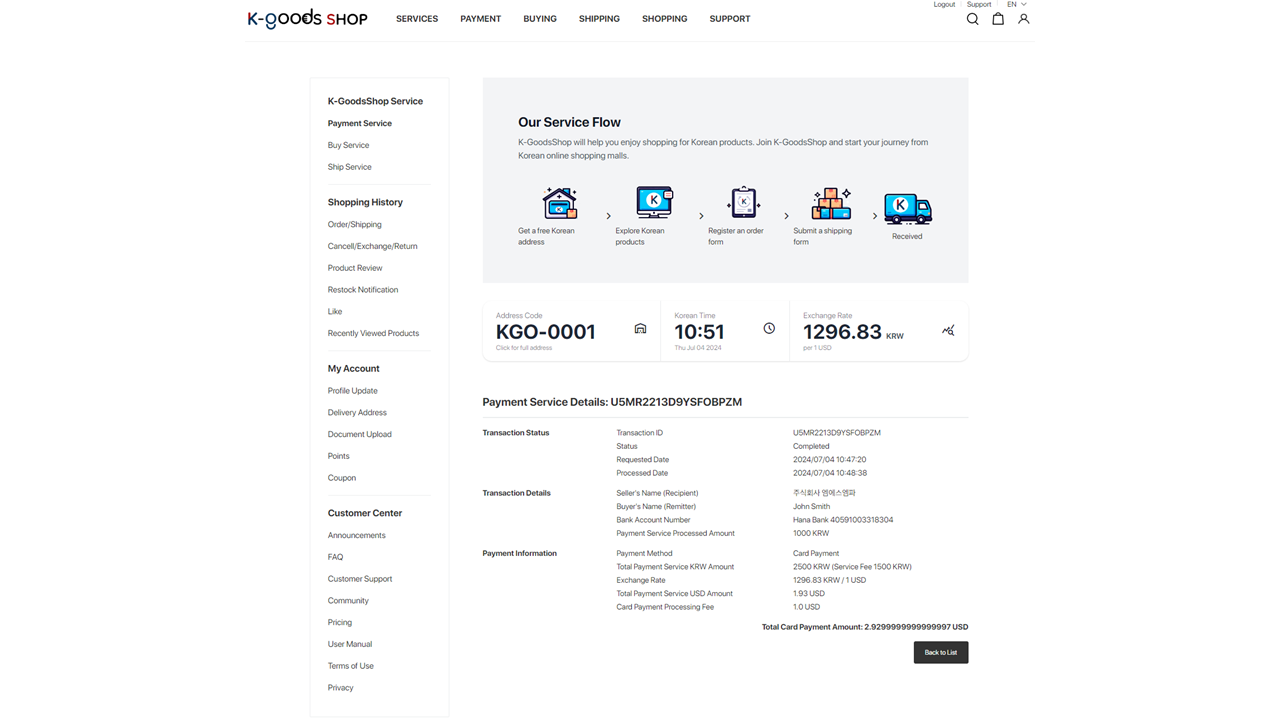Click the user account profile icon
The height and width of the screenshot is (720, 1280).
point(1023,19)
